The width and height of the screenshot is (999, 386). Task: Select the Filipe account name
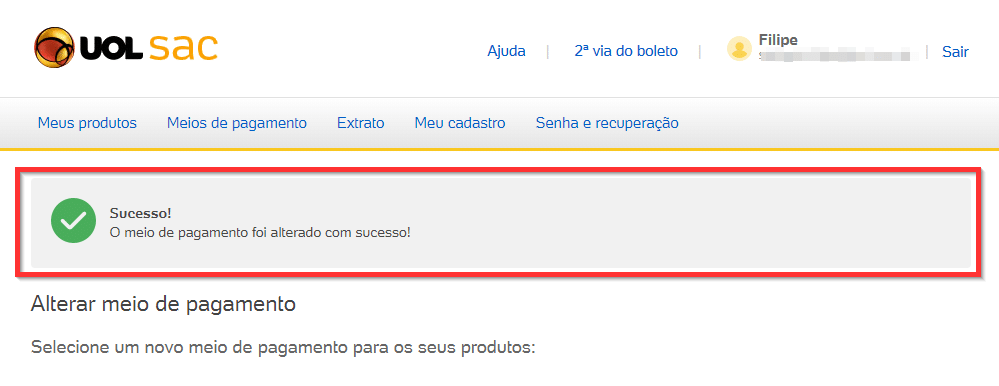point(778,40)
